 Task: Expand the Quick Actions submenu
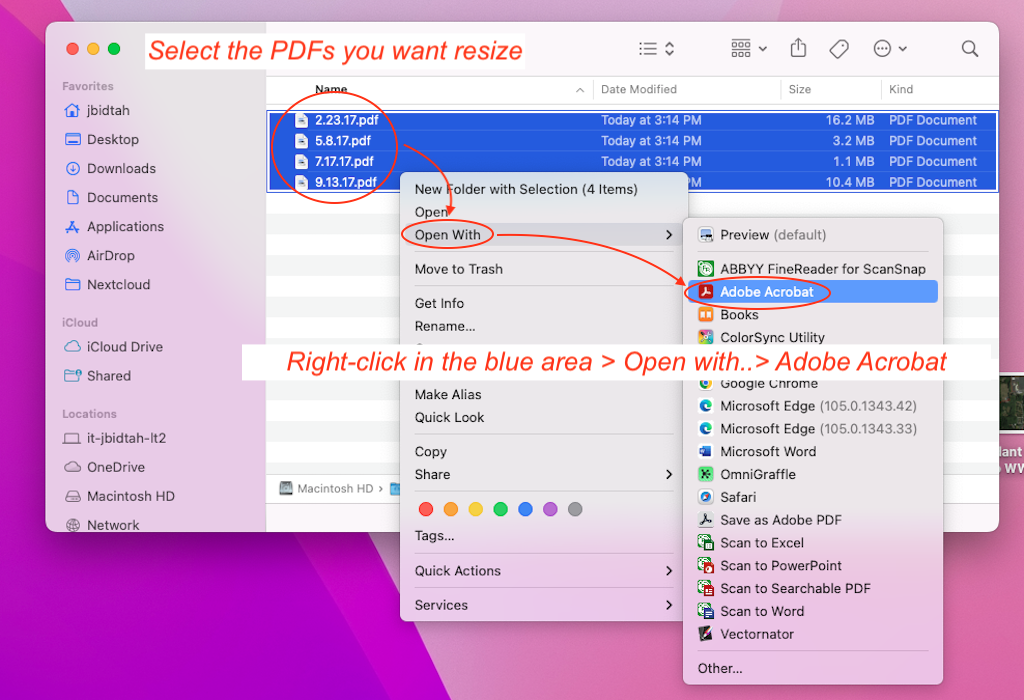coord(543,571)
